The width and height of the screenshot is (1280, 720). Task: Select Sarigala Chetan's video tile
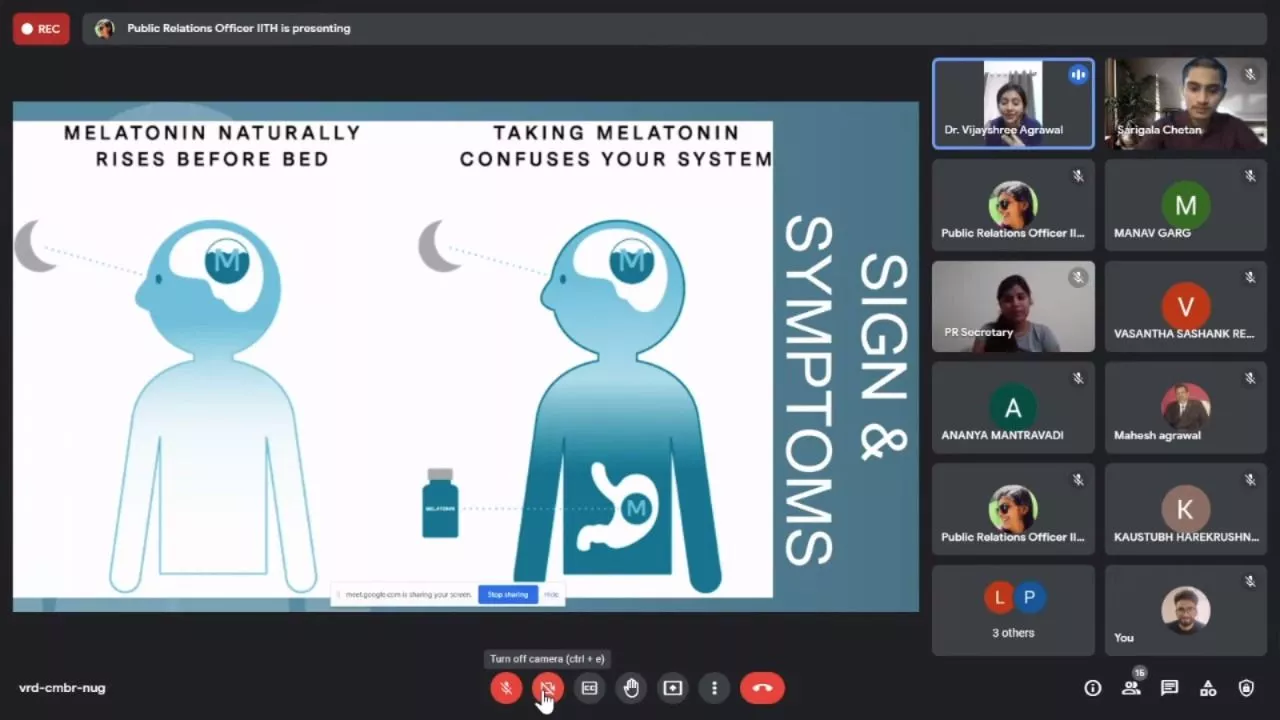click(x=1185, y=103)
